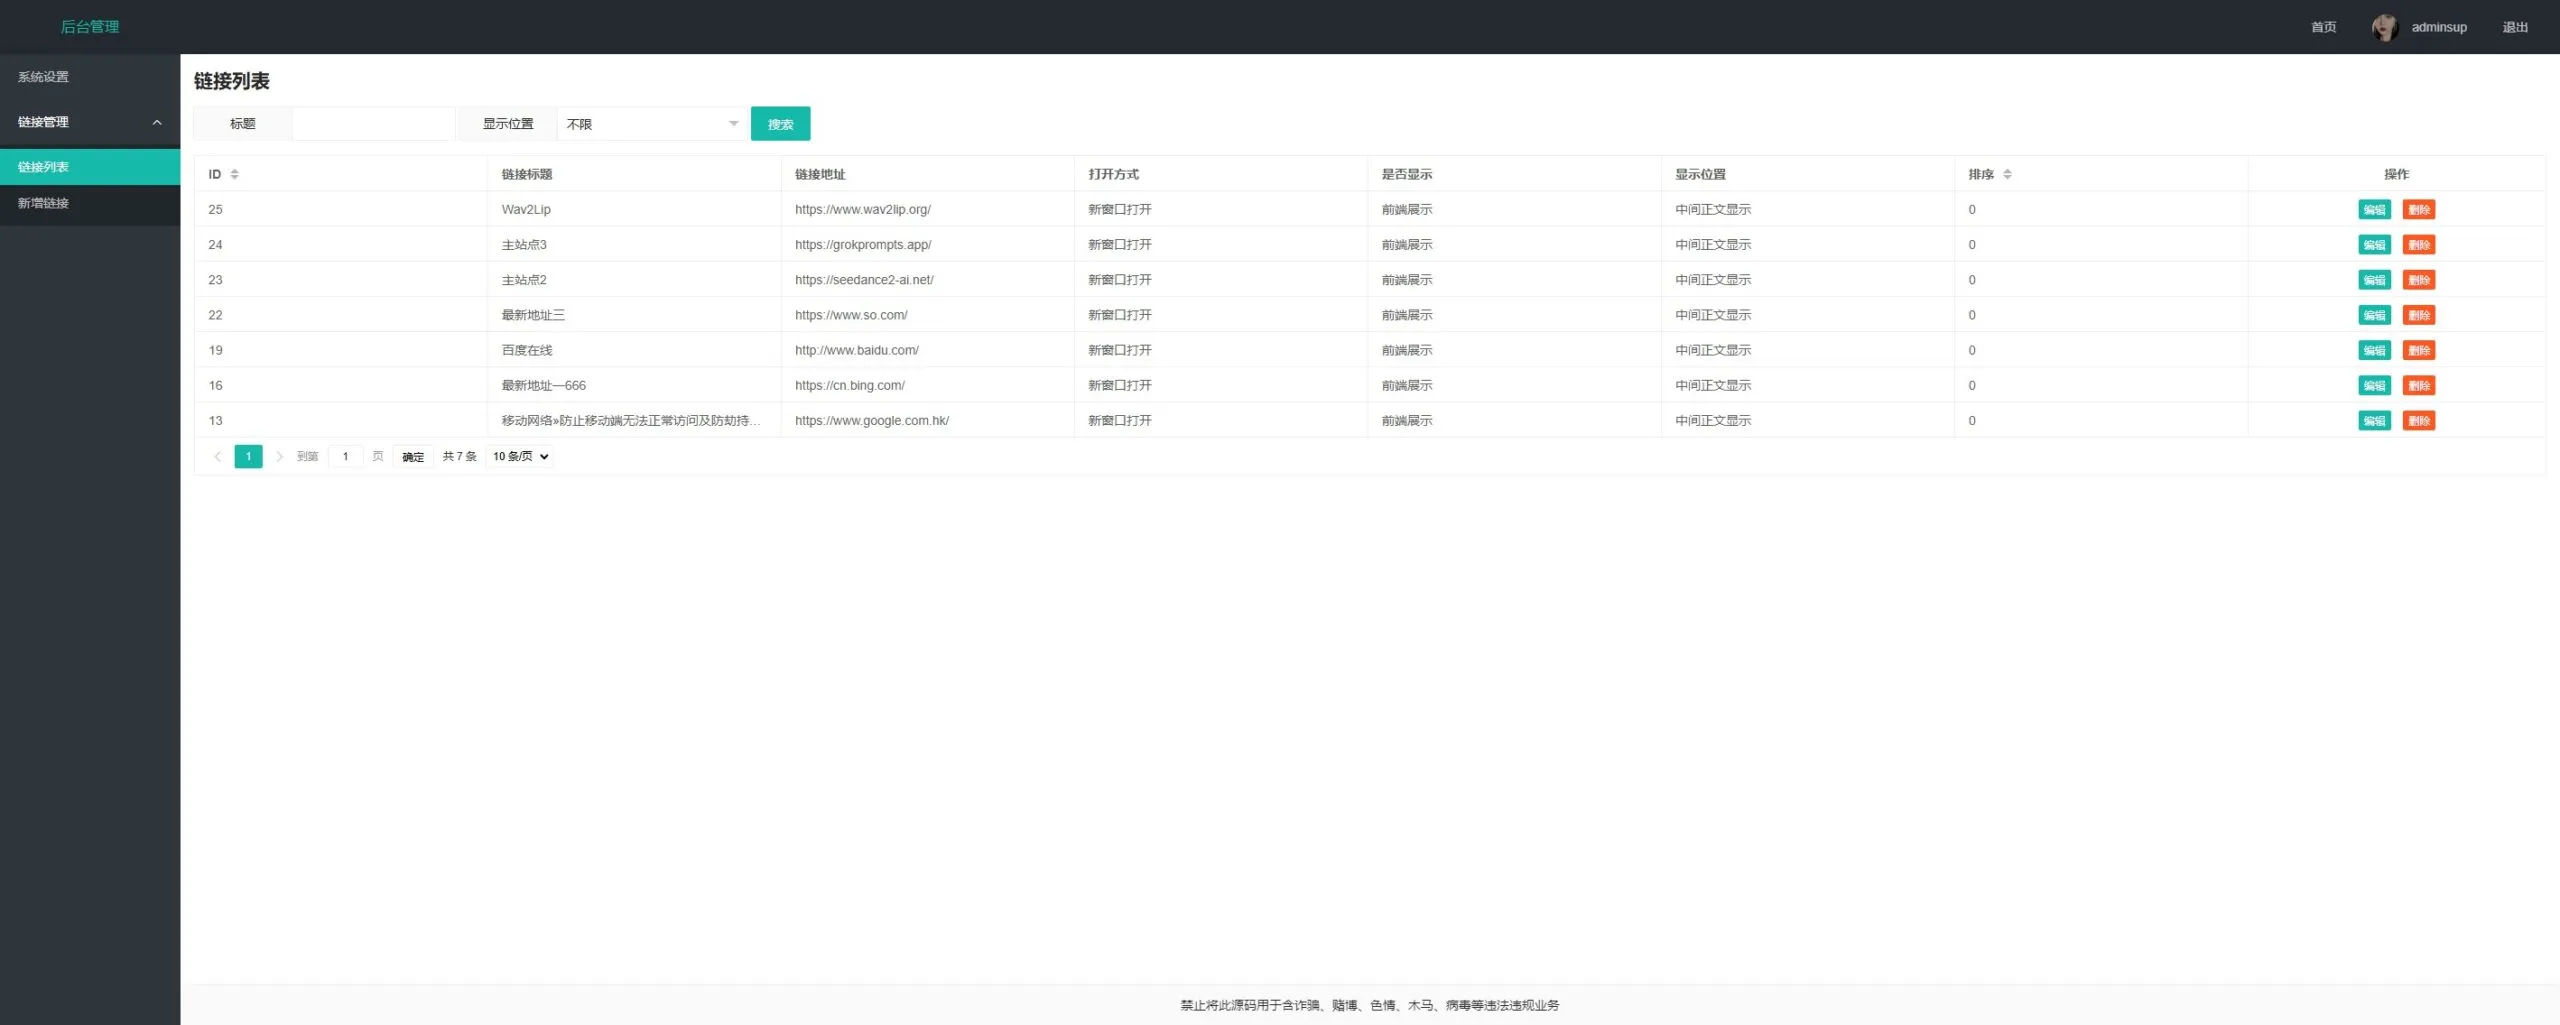Click 退出 to log out

click(2515, 27)
